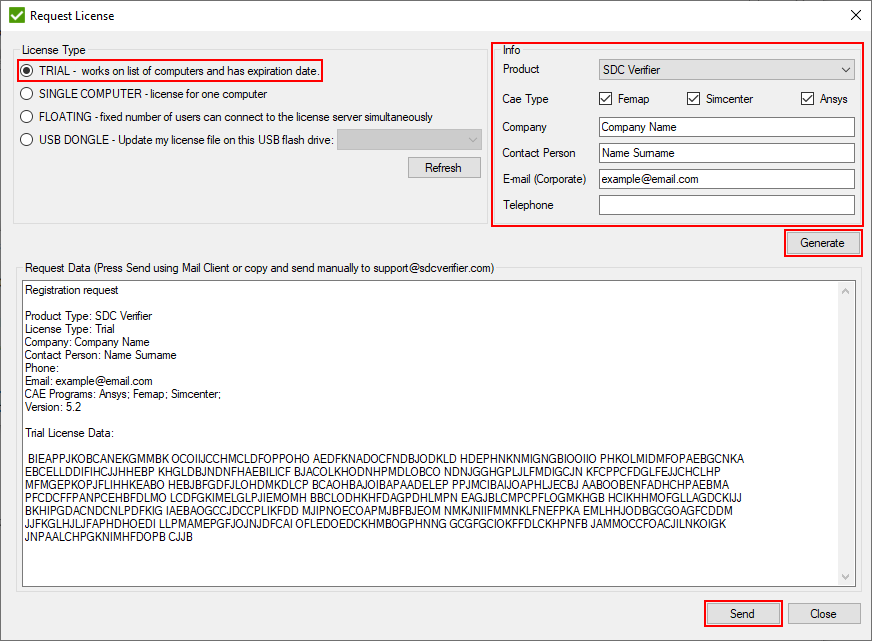The height and width of the screenshot is (641, 872).
Task: Click the Request Data scrollbar up arrow
Action: 845,291
